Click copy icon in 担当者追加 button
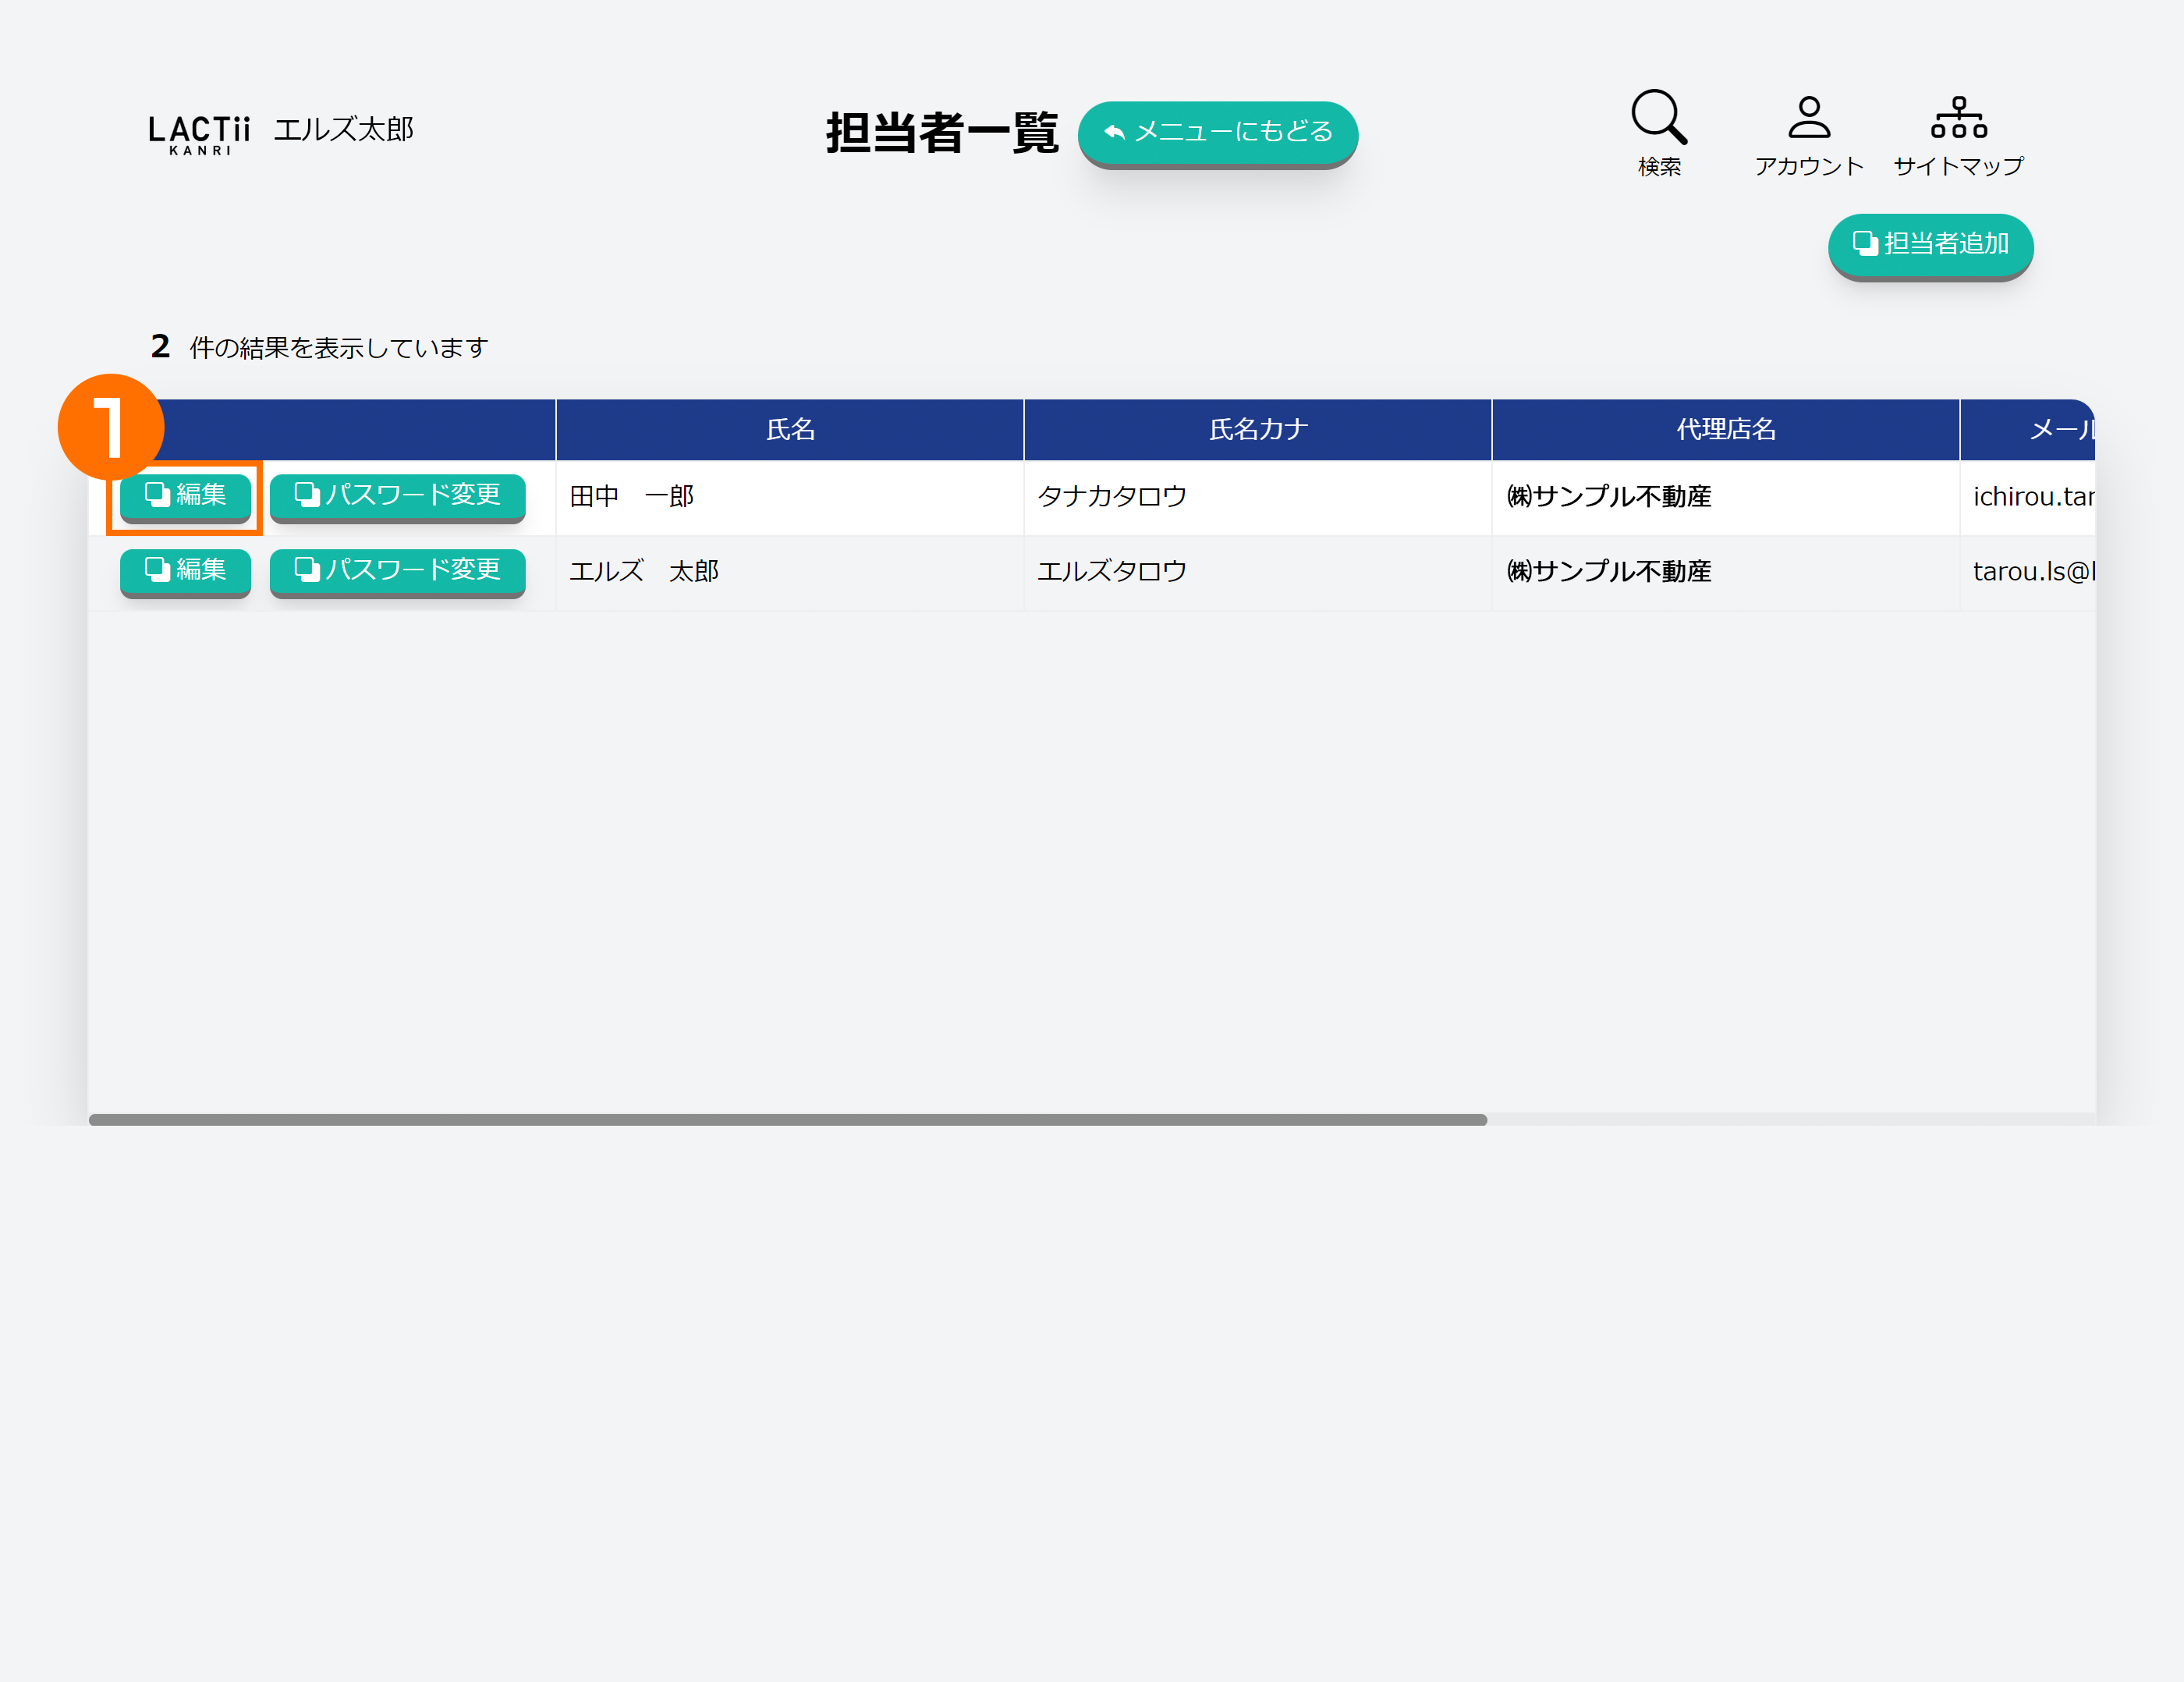 1864,243
